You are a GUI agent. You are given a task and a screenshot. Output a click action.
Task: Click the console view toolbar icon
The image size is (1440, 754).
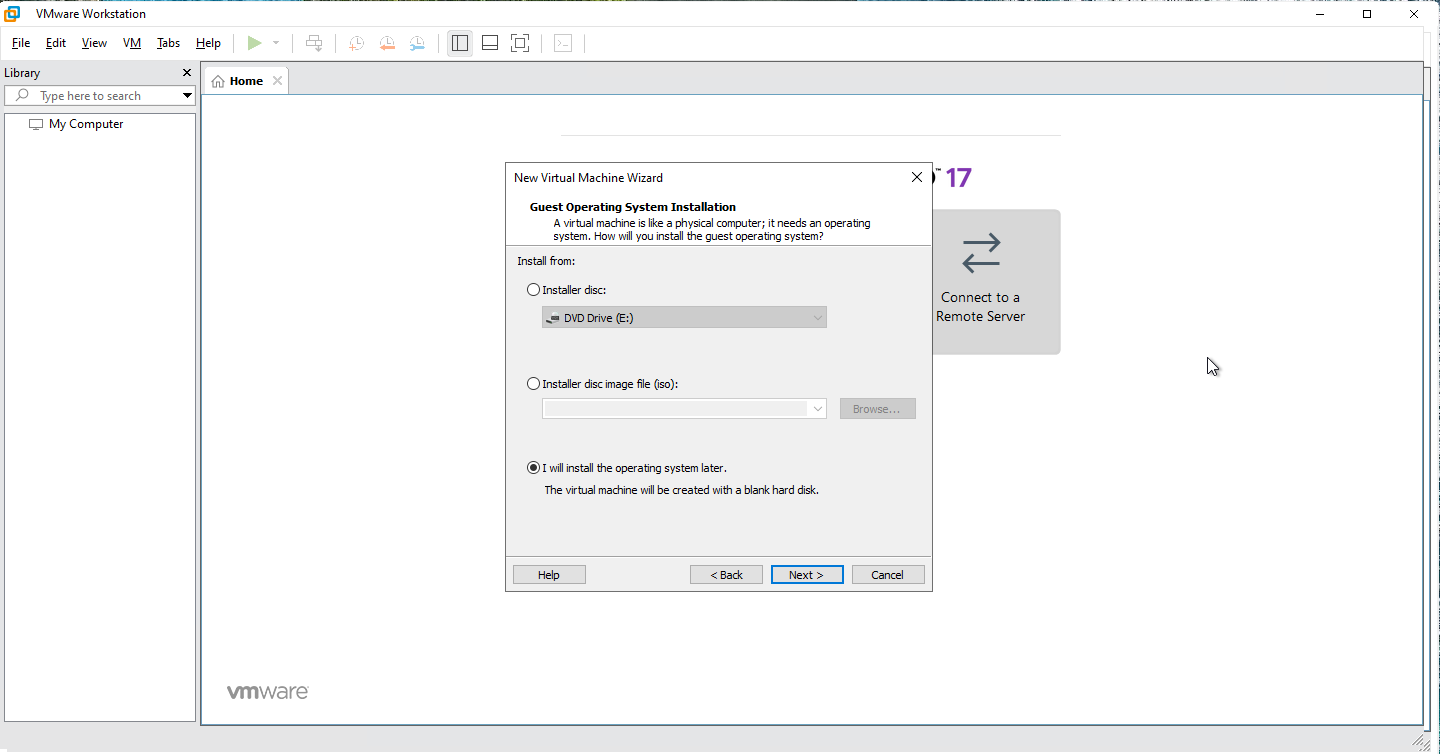563,43
